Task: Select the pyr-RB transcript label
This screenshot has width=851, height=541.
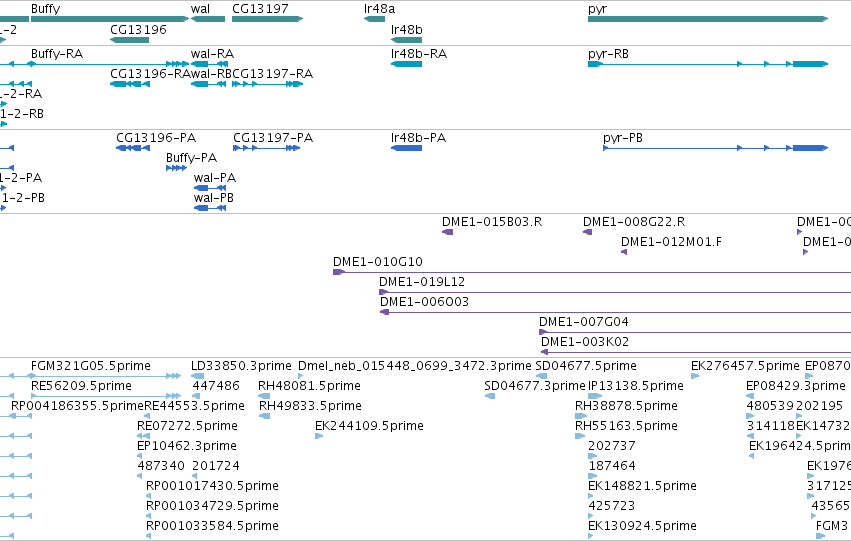Action: (x=608, y=54)
